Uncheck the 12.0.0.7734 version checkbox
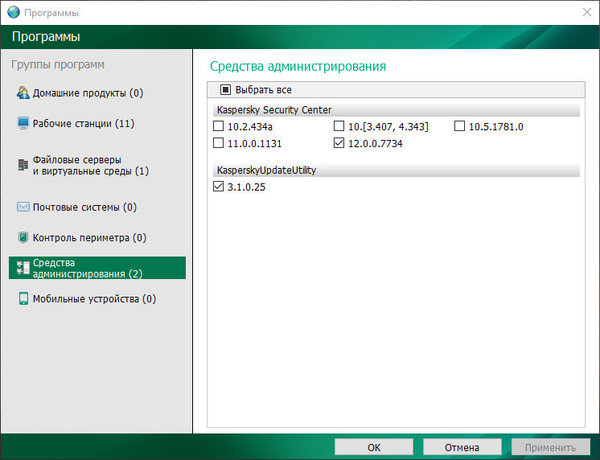This screenshot has width=600, height=460. tap(339, 144)
